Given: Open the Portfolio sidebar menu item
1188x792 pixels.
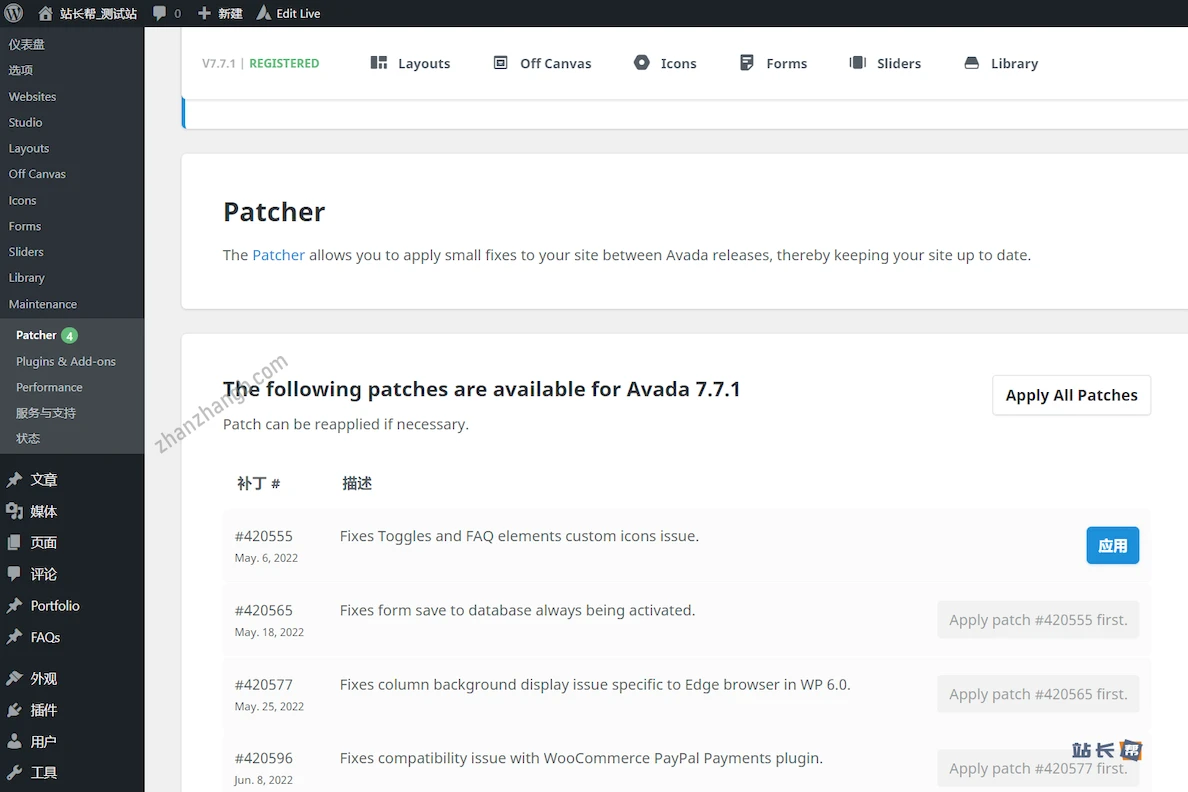Looking at the screenshot, I should [54, 605].
